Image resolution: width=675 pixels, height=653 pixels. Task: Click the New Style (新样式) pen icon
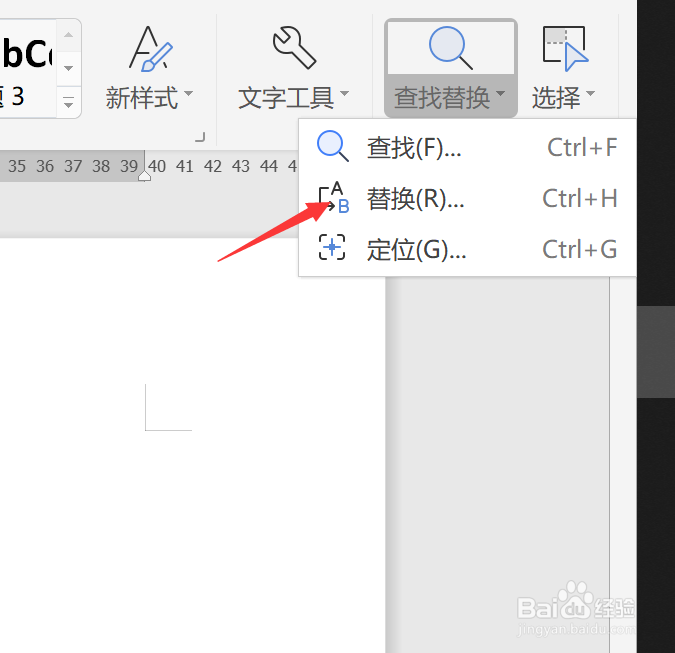(150, 49)
